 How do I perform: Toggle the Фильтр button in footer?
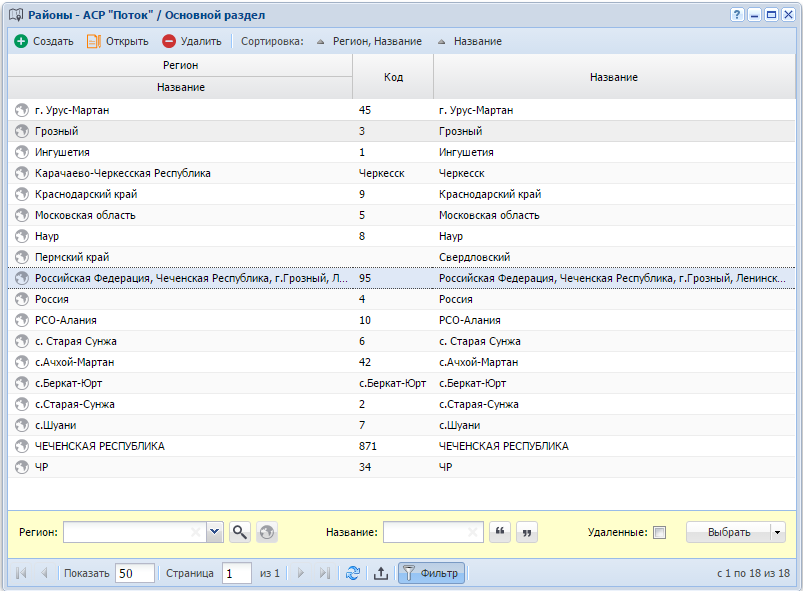point(431,573)
